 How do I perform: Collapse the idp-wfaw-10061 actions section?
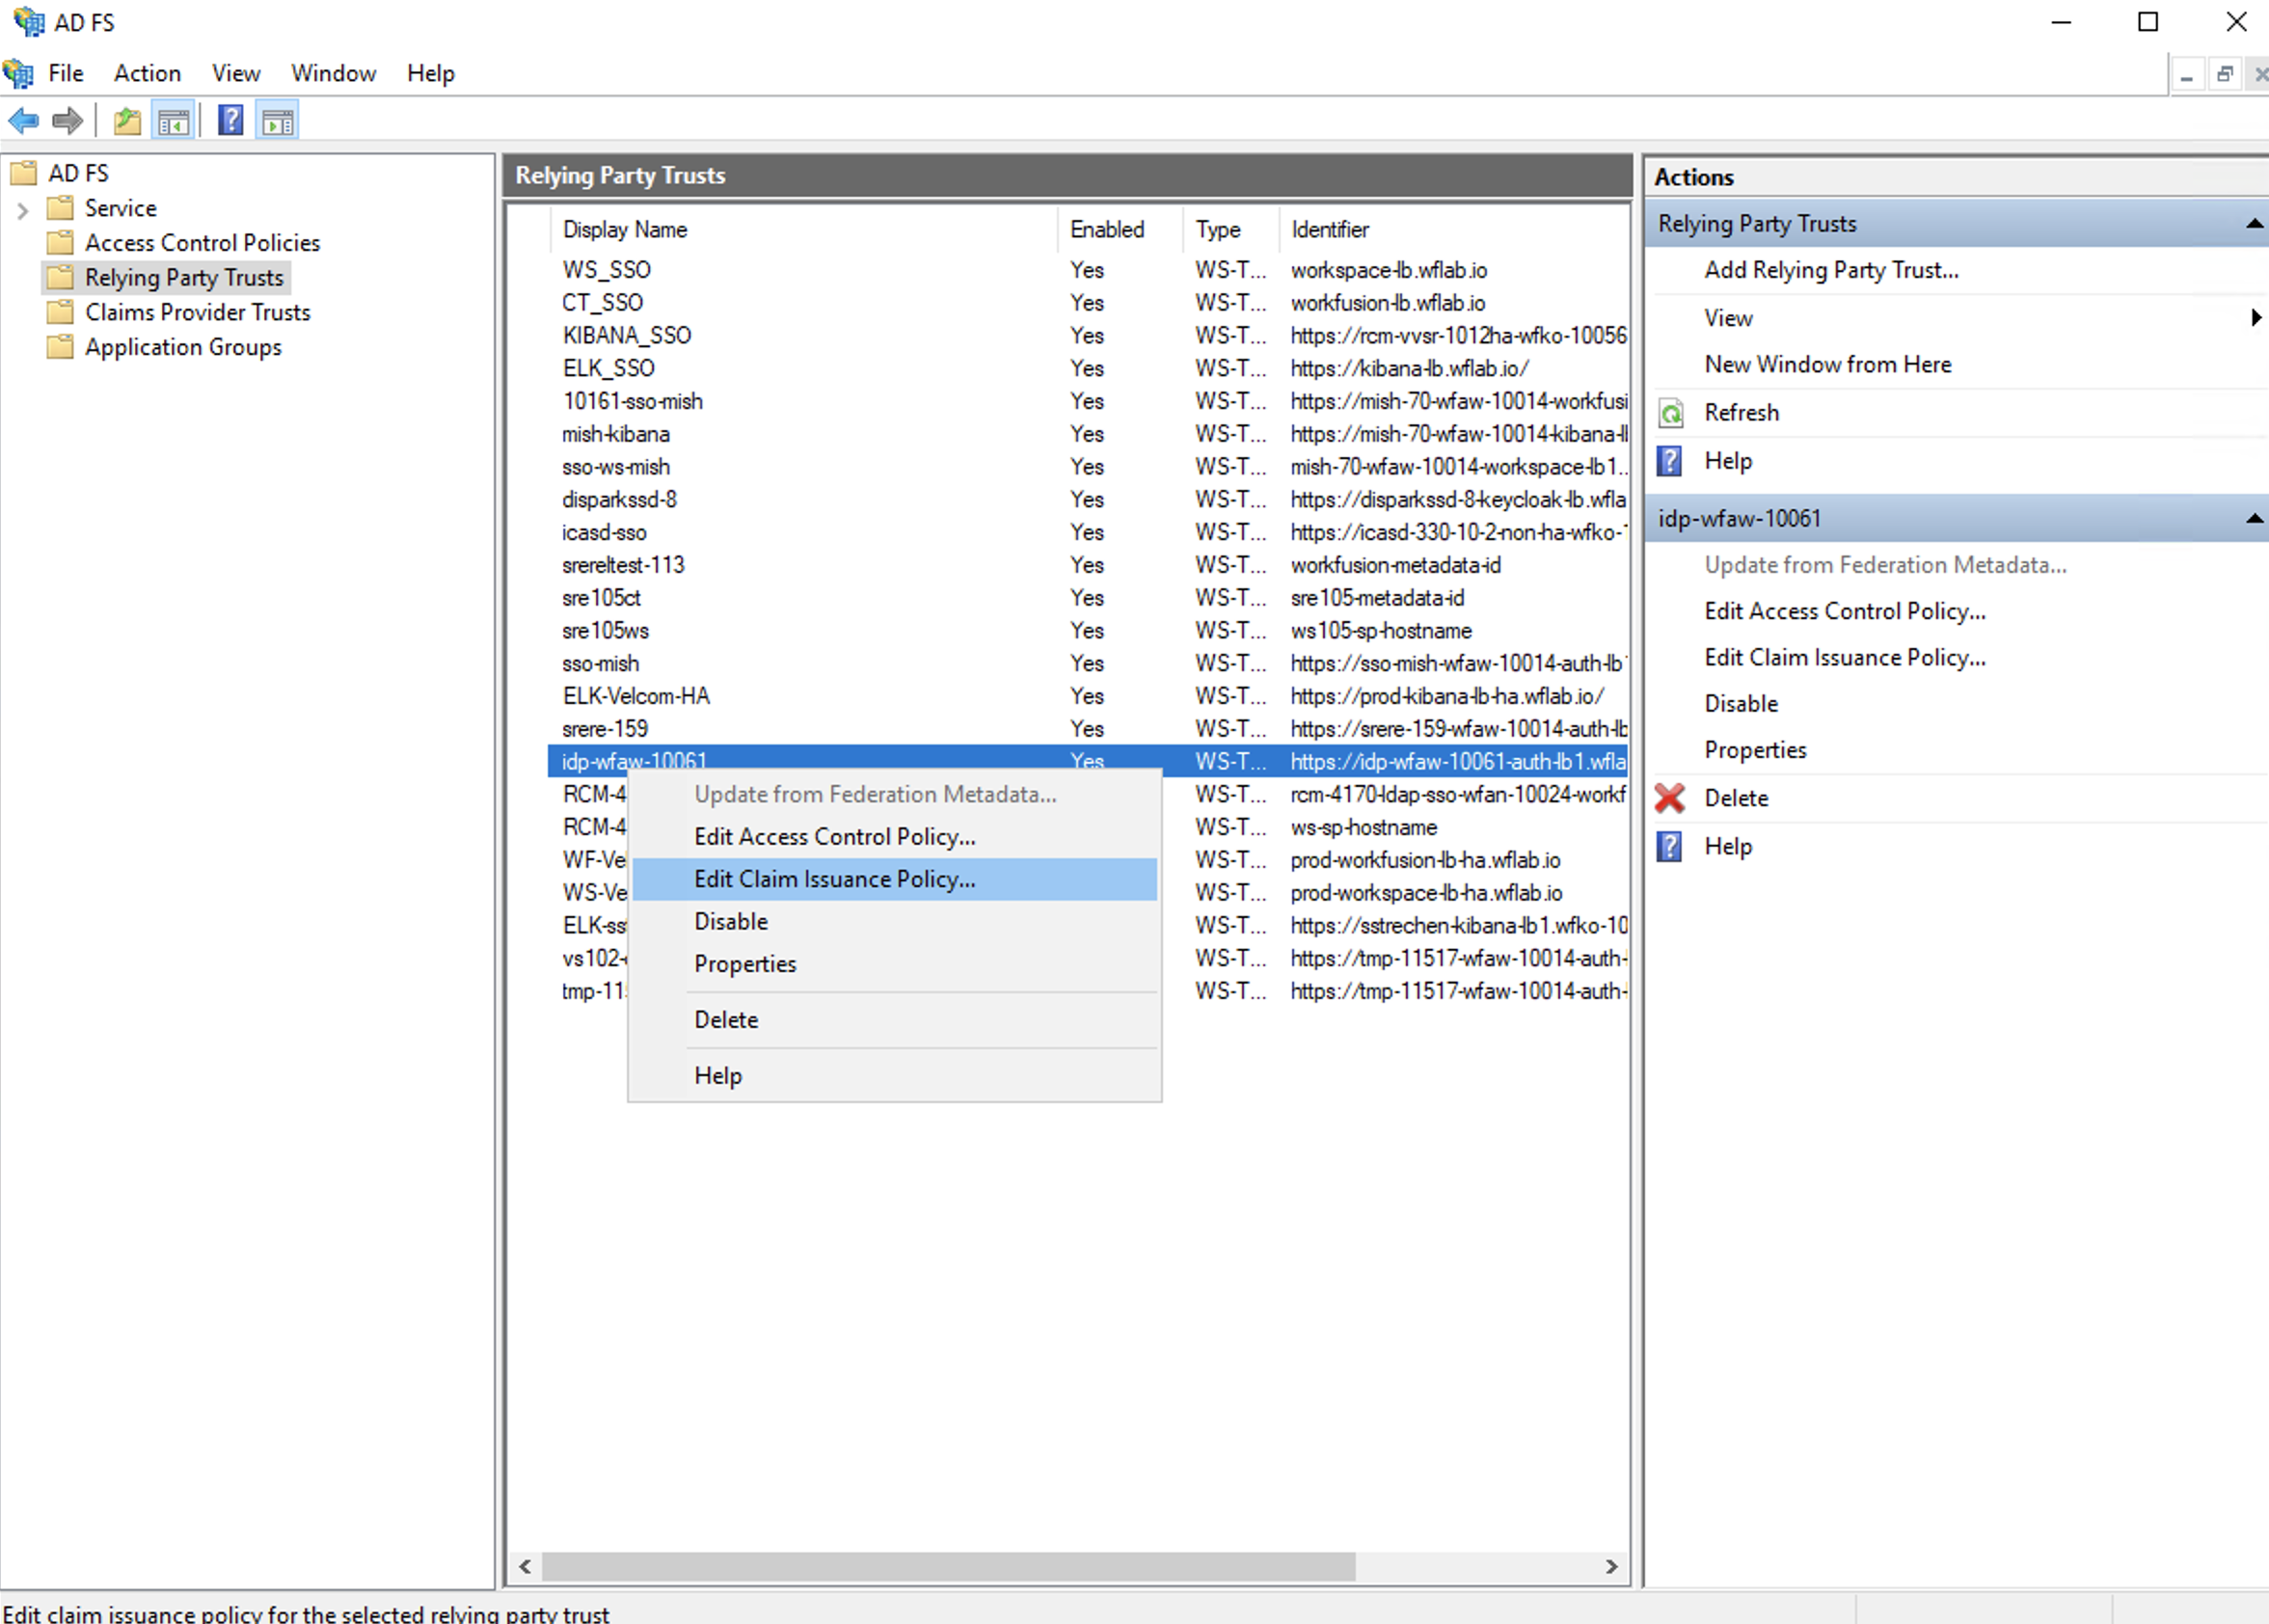pos(2254,518)
